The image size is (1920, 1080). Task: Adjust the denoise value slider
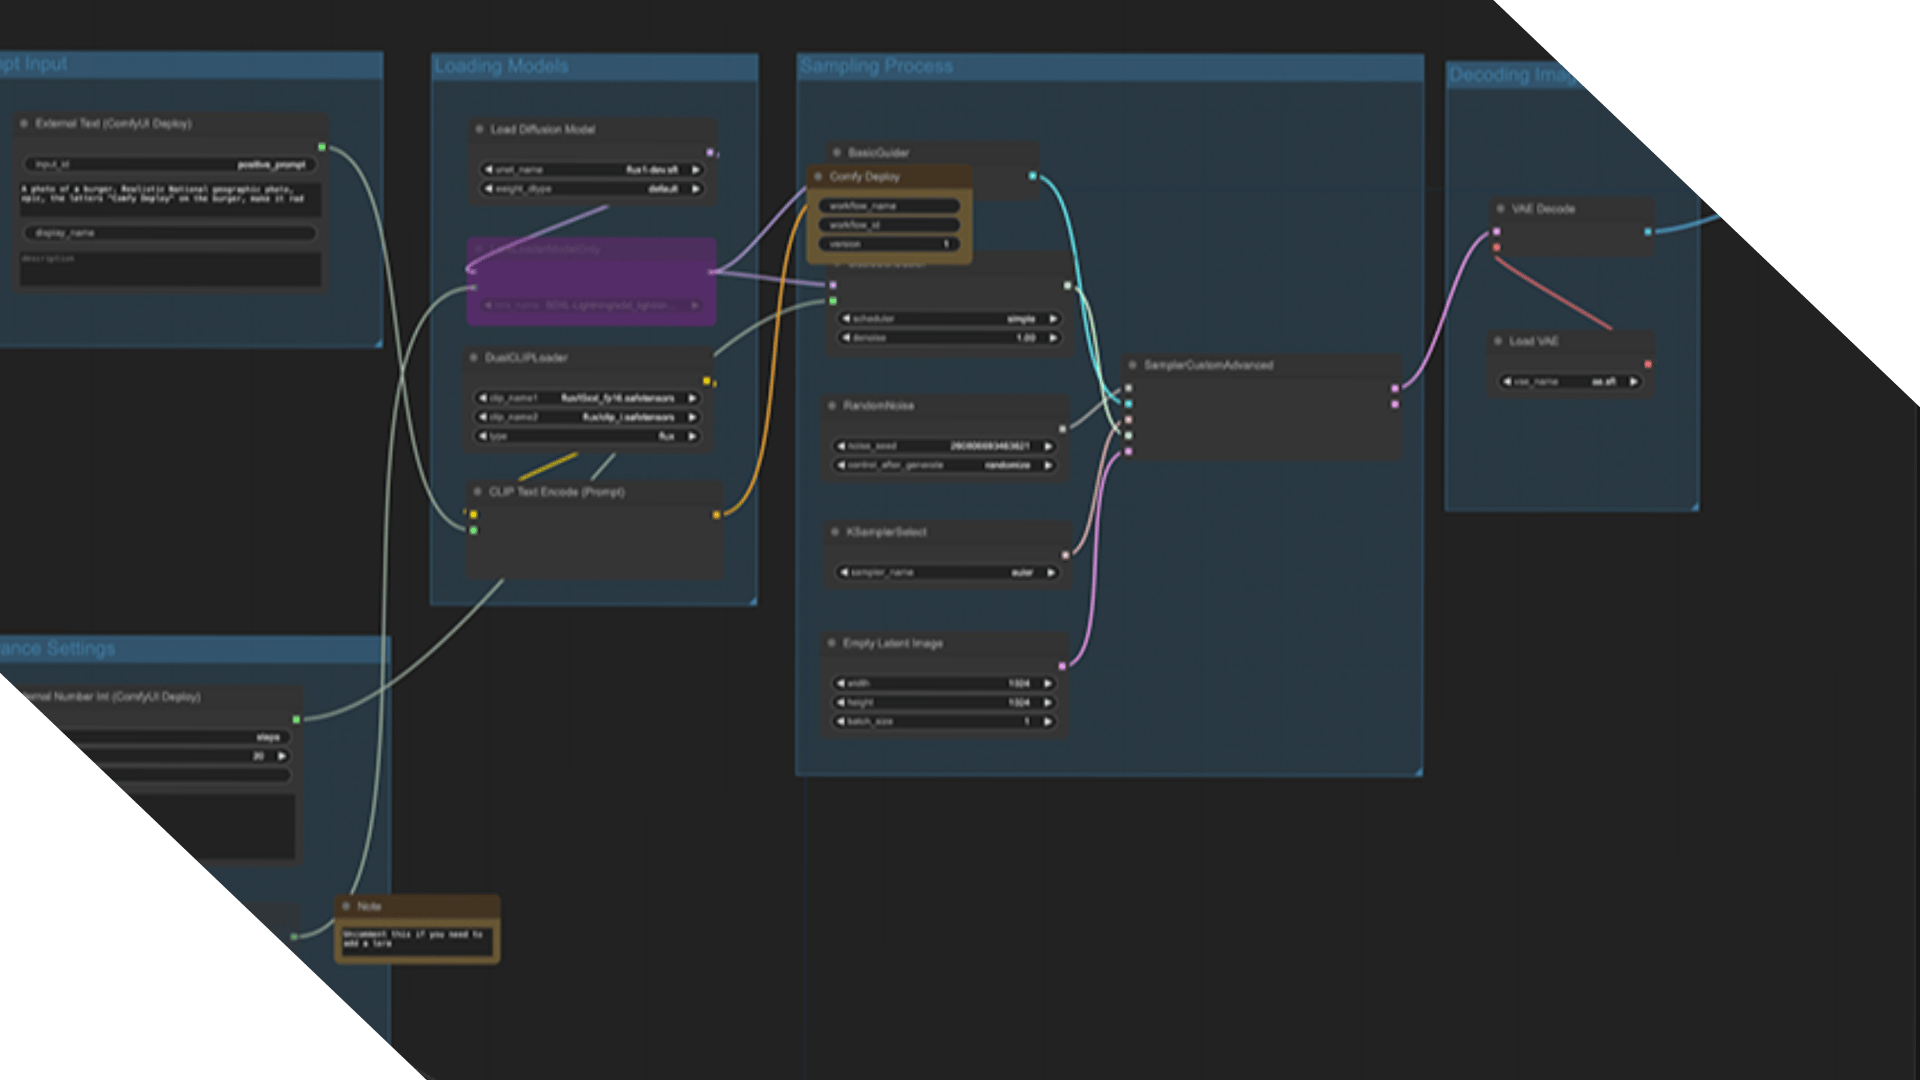tap(945, 338)
